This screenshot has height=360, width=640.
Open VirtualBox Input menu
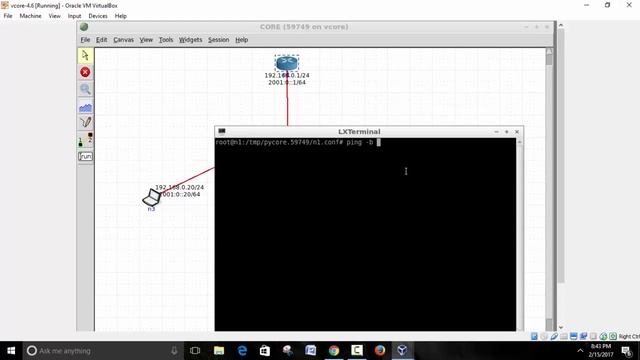pos(74,16)
